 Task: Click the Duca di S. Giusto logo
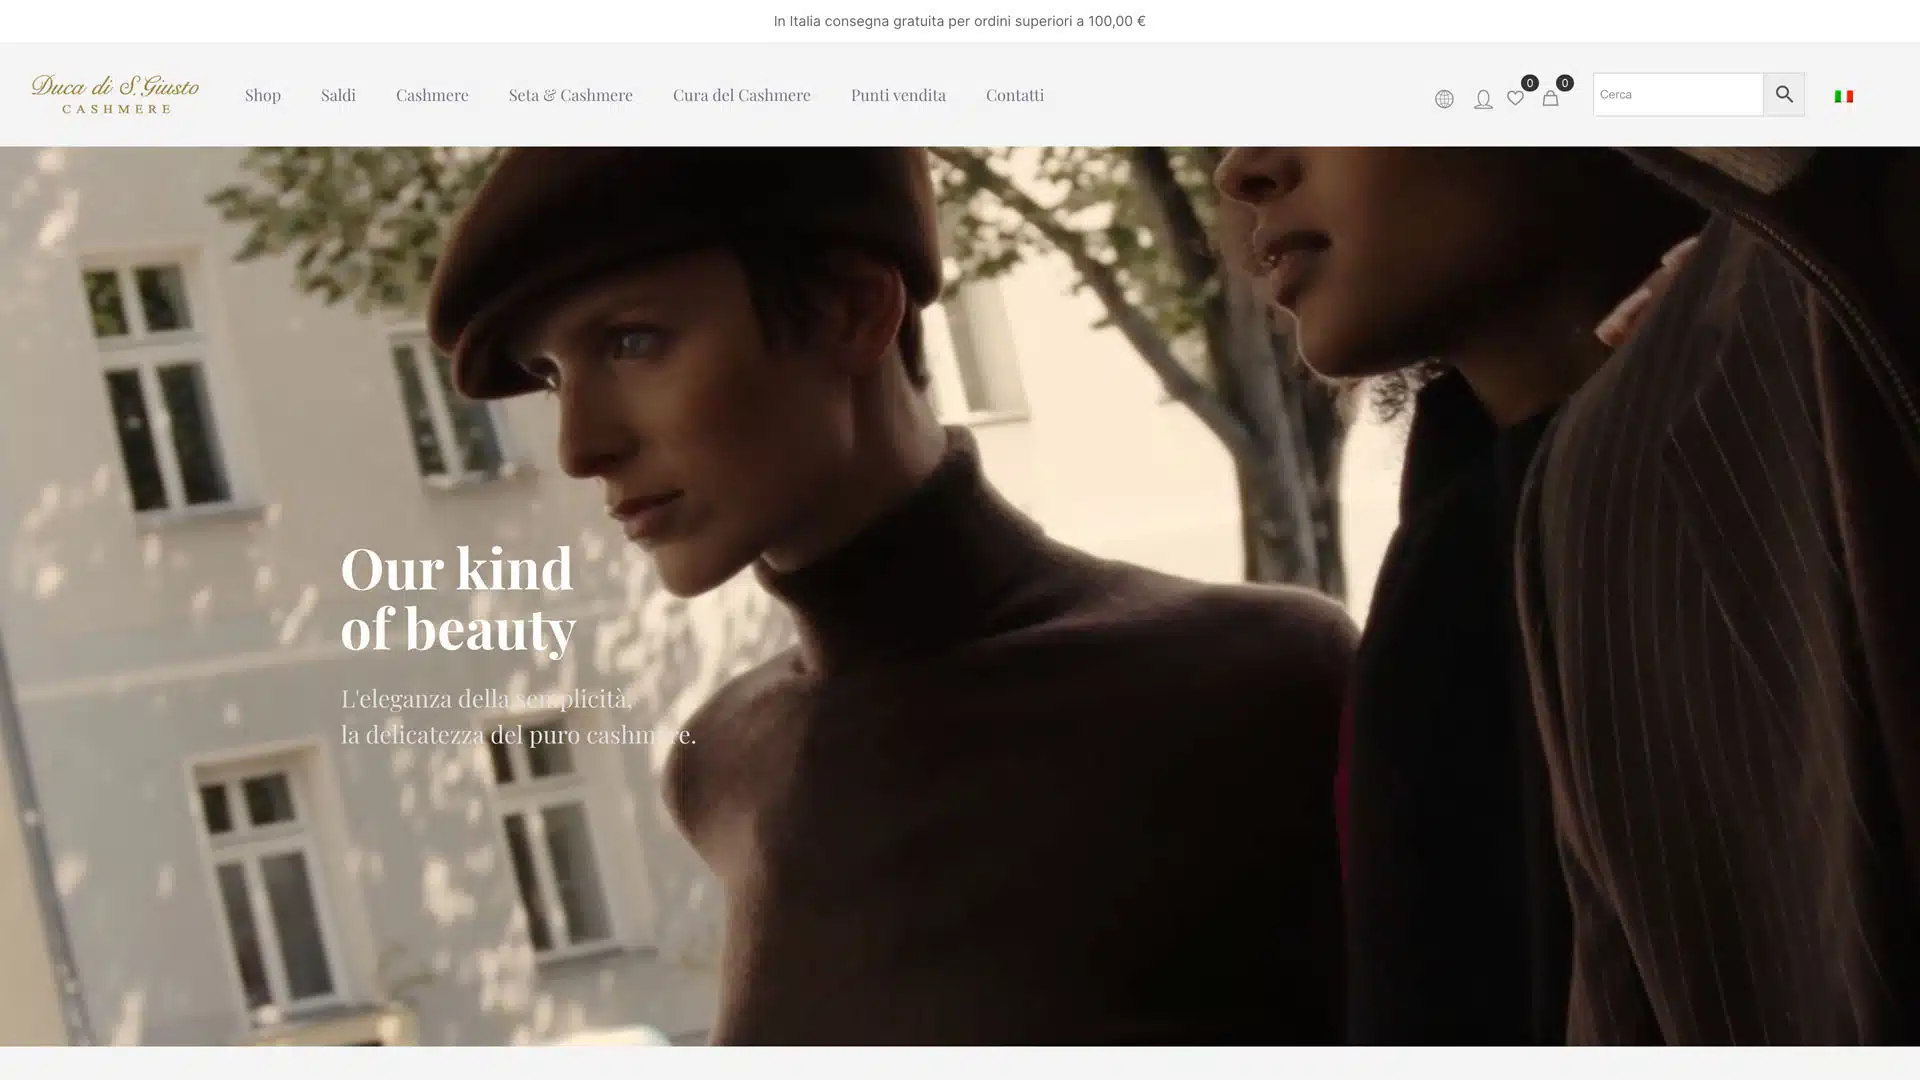115,94
